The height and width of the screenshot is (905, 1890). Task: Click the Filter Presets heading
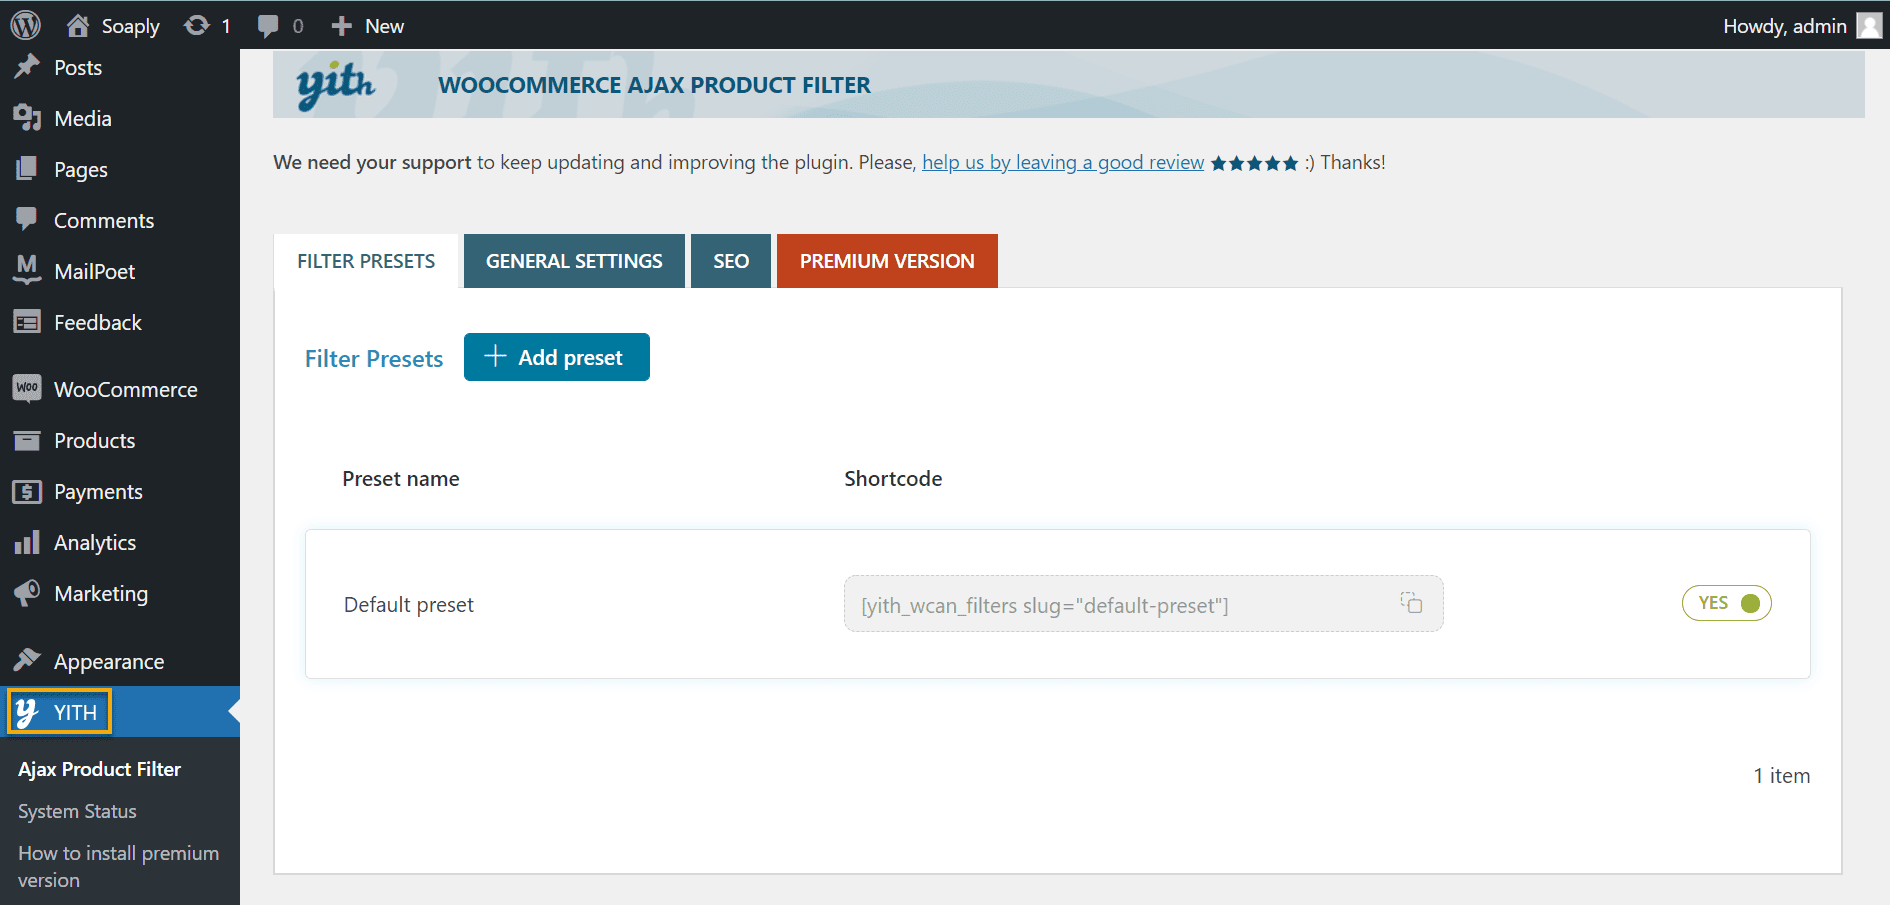374,358
